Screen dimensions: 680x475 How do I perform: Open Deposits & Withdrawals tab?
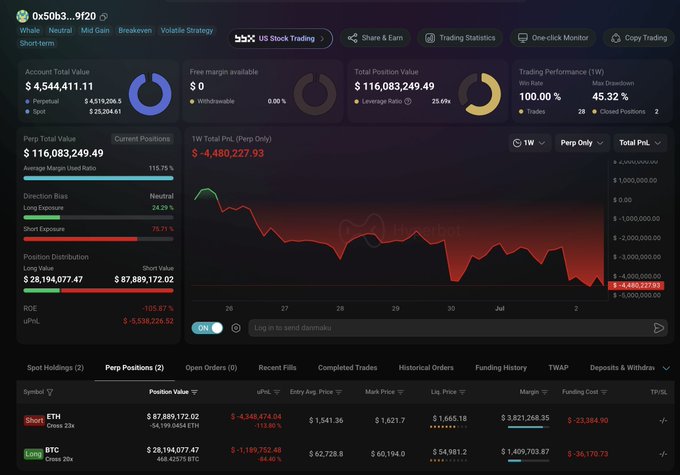(x=622, y=367)
